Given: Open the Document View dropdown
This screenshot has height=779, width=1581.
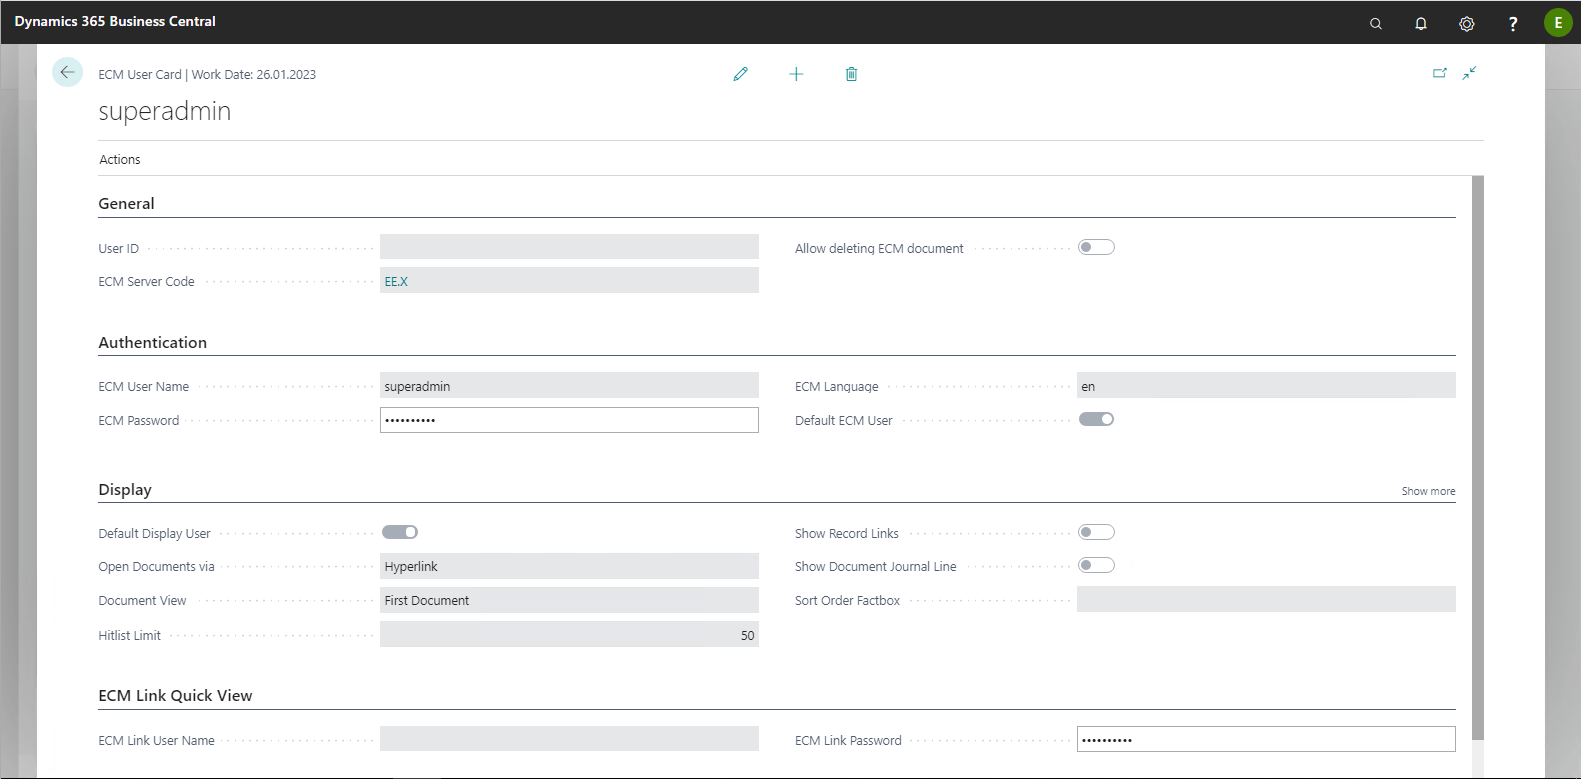Looking at the screenshot, I should tap(569, 600).
